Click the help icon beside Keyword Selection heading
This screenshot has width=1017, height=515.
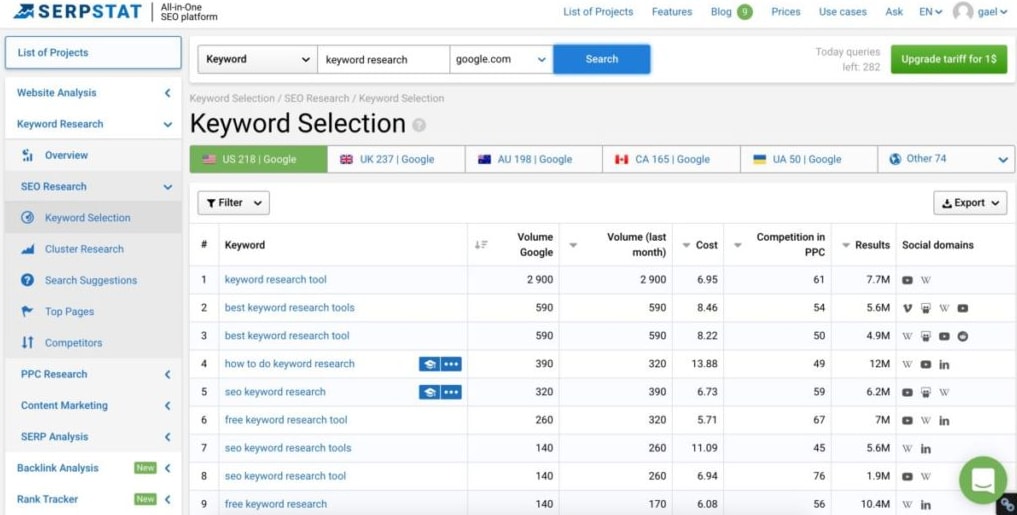pos(419,125)
